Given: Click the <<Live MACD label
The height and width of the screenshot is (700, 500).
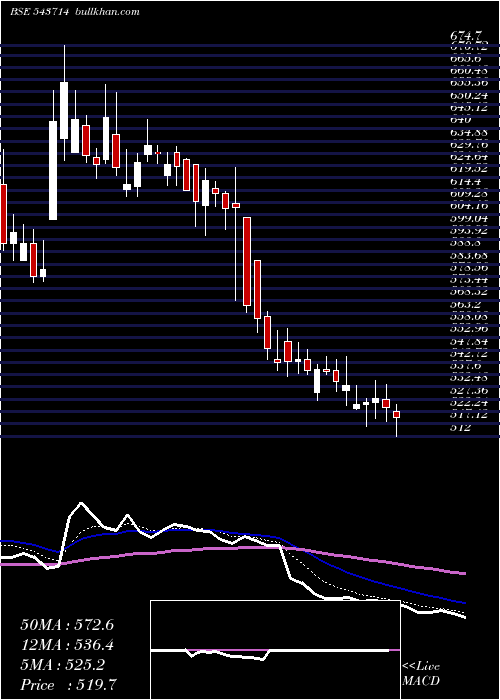Looking at the screenshot, I should (421, 674).
